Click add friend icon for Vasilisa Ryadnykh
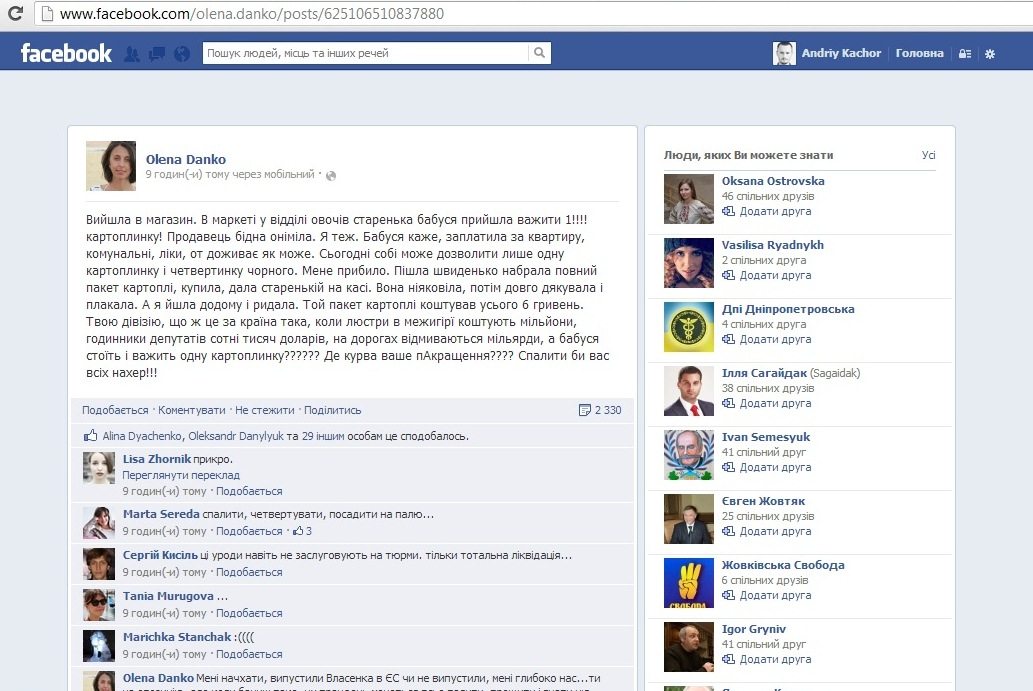Image resolution: width=1033 pixels, height=691 pixels. coord(729,275)
